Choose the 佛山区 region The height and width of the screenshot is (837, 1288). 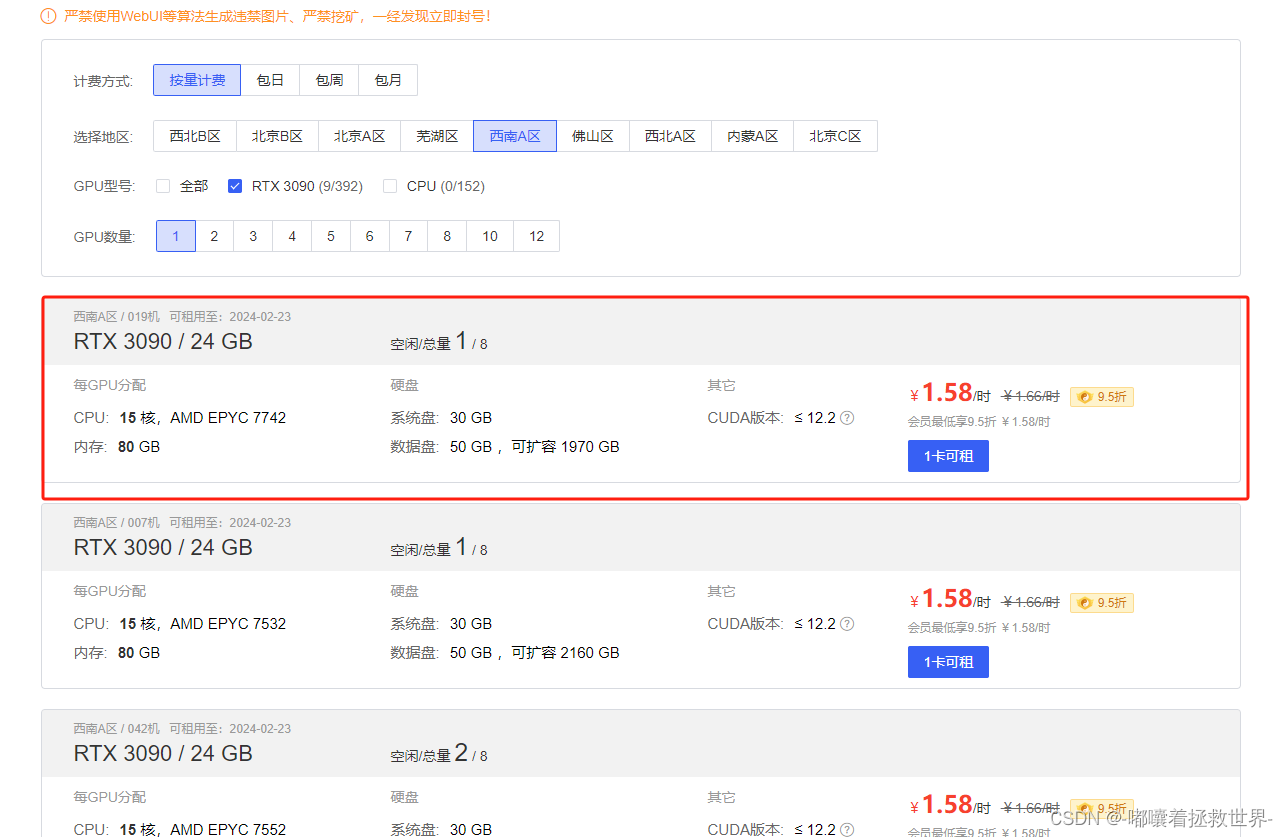(592, 136)
